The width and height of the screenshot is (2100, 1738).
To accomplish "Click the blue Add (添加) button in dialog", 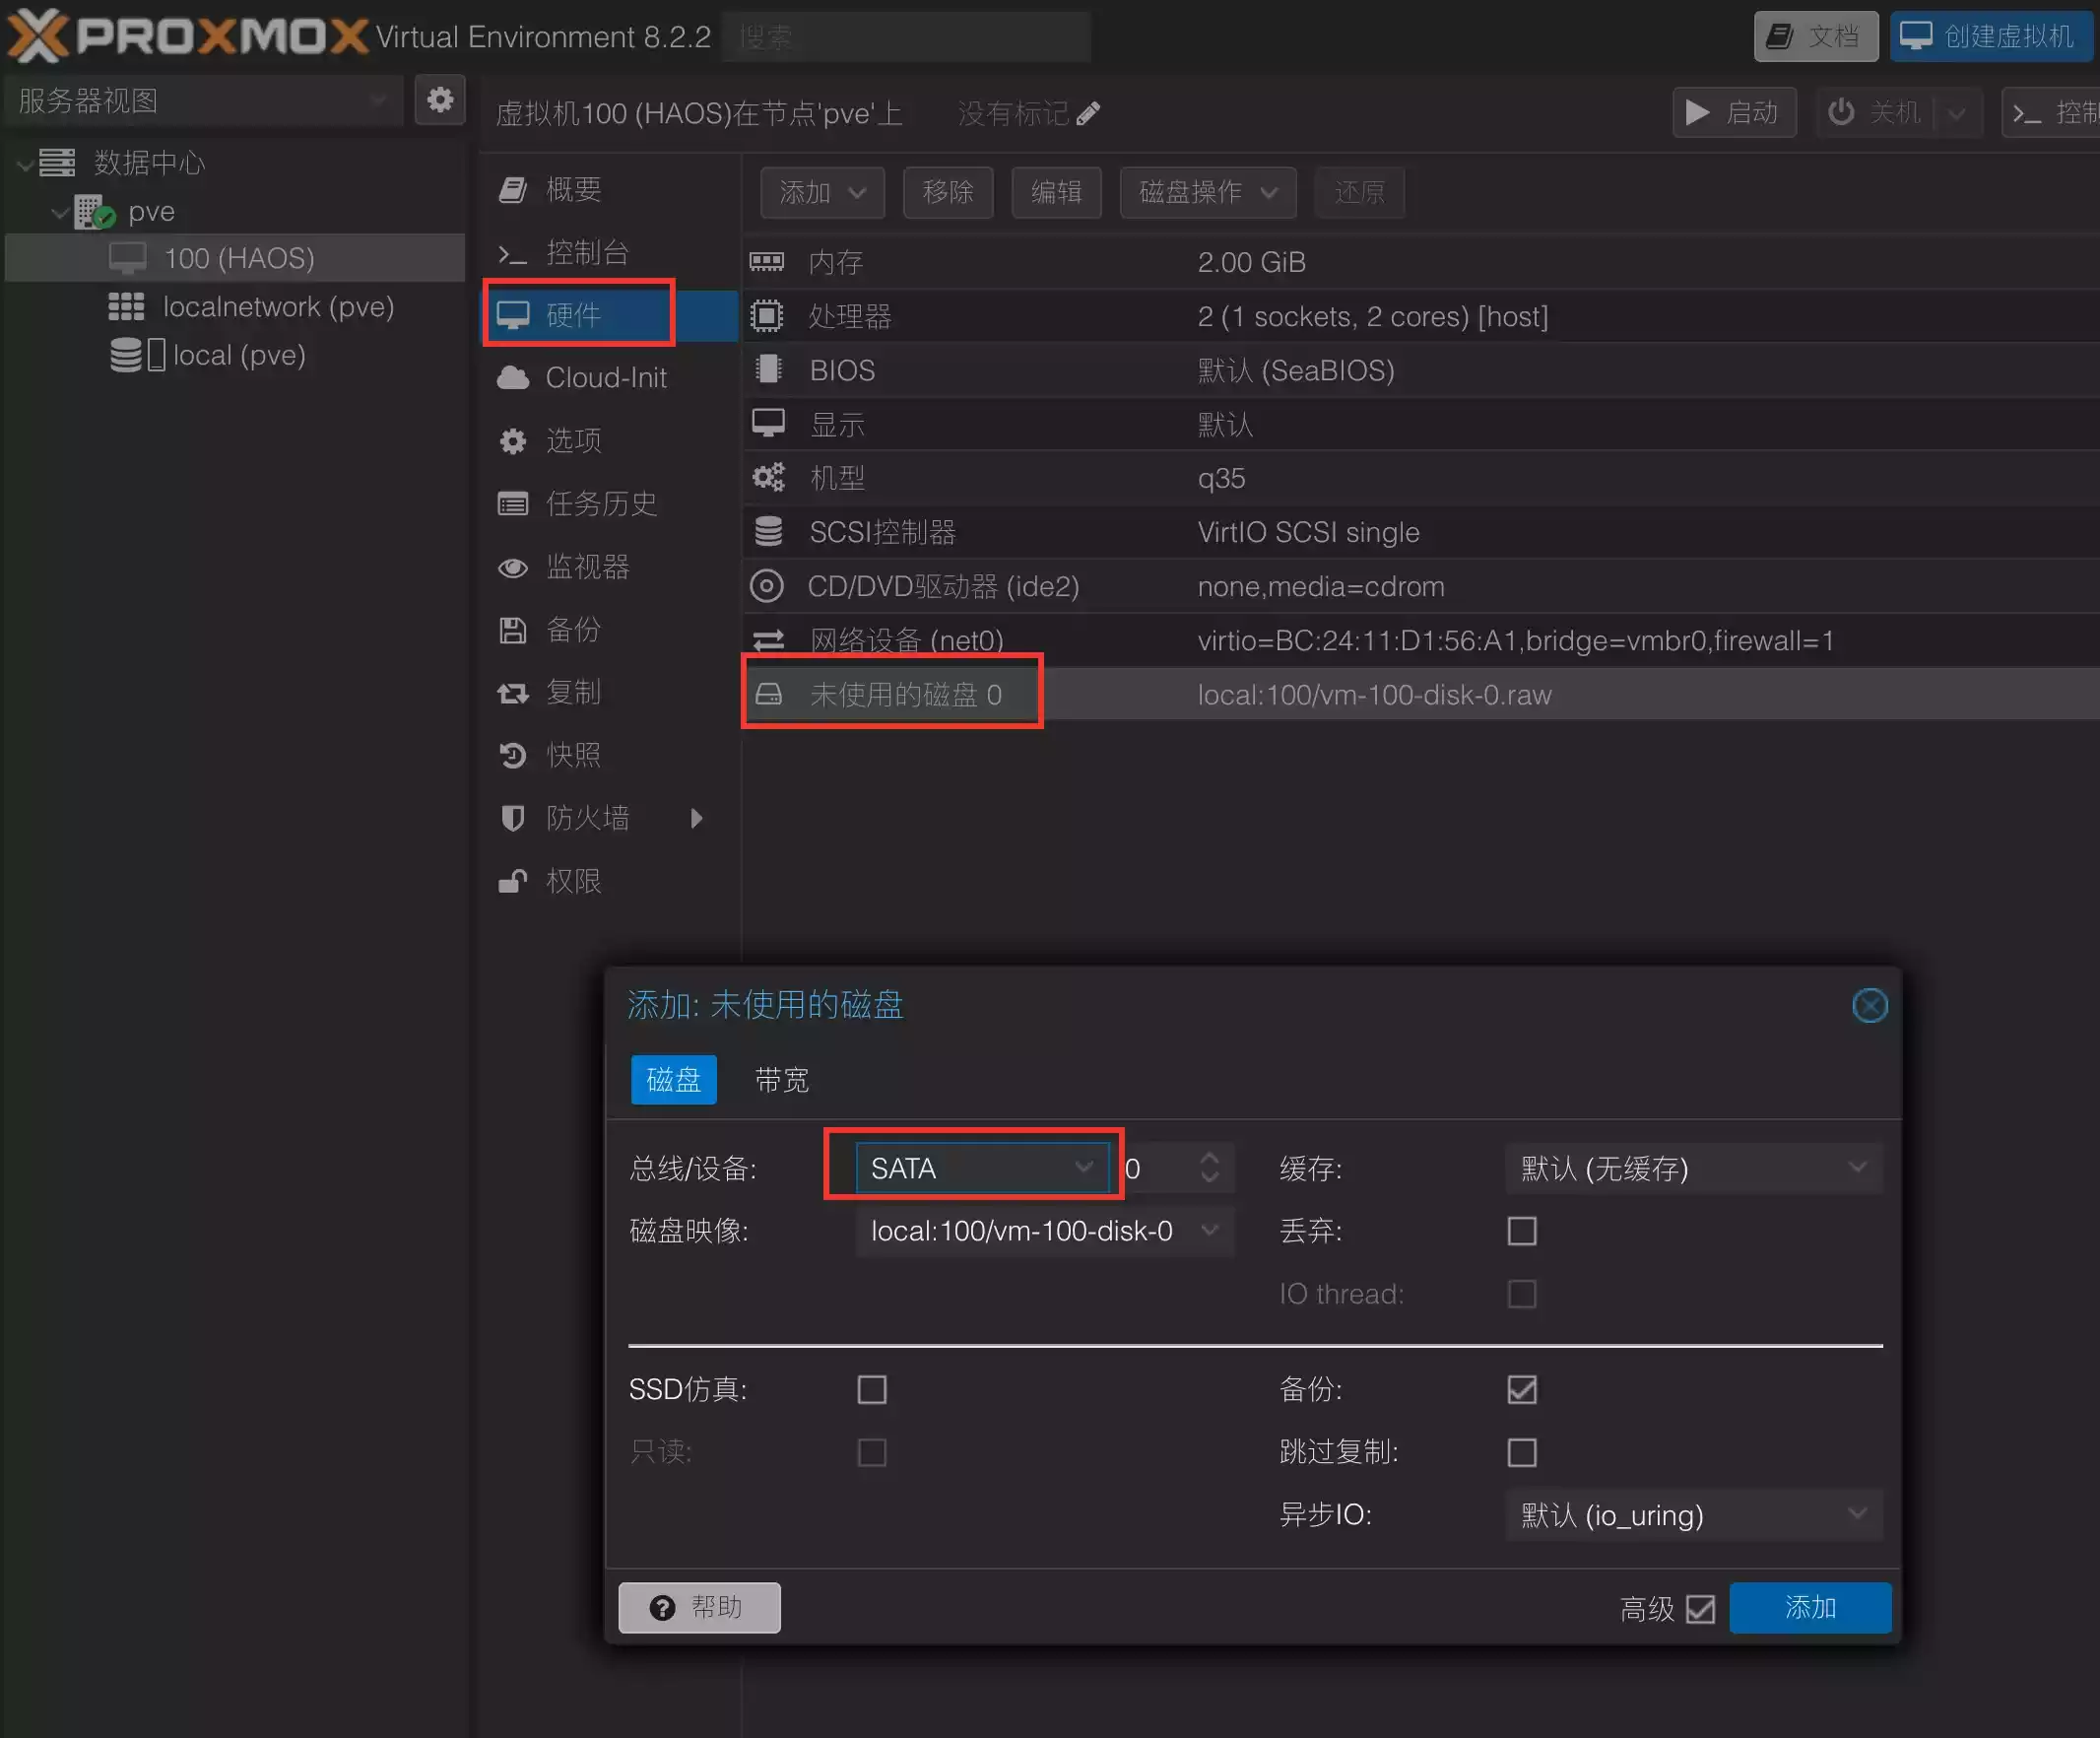I will coord(1809,1607).
